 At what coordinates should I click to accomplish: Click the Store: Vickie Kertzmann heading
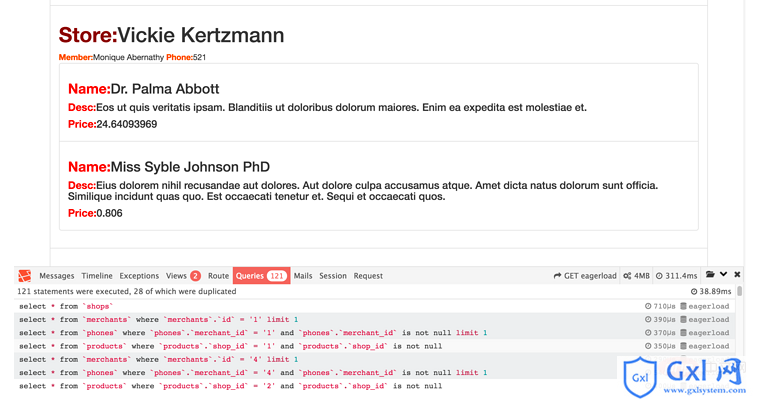(x=171, y=35)
